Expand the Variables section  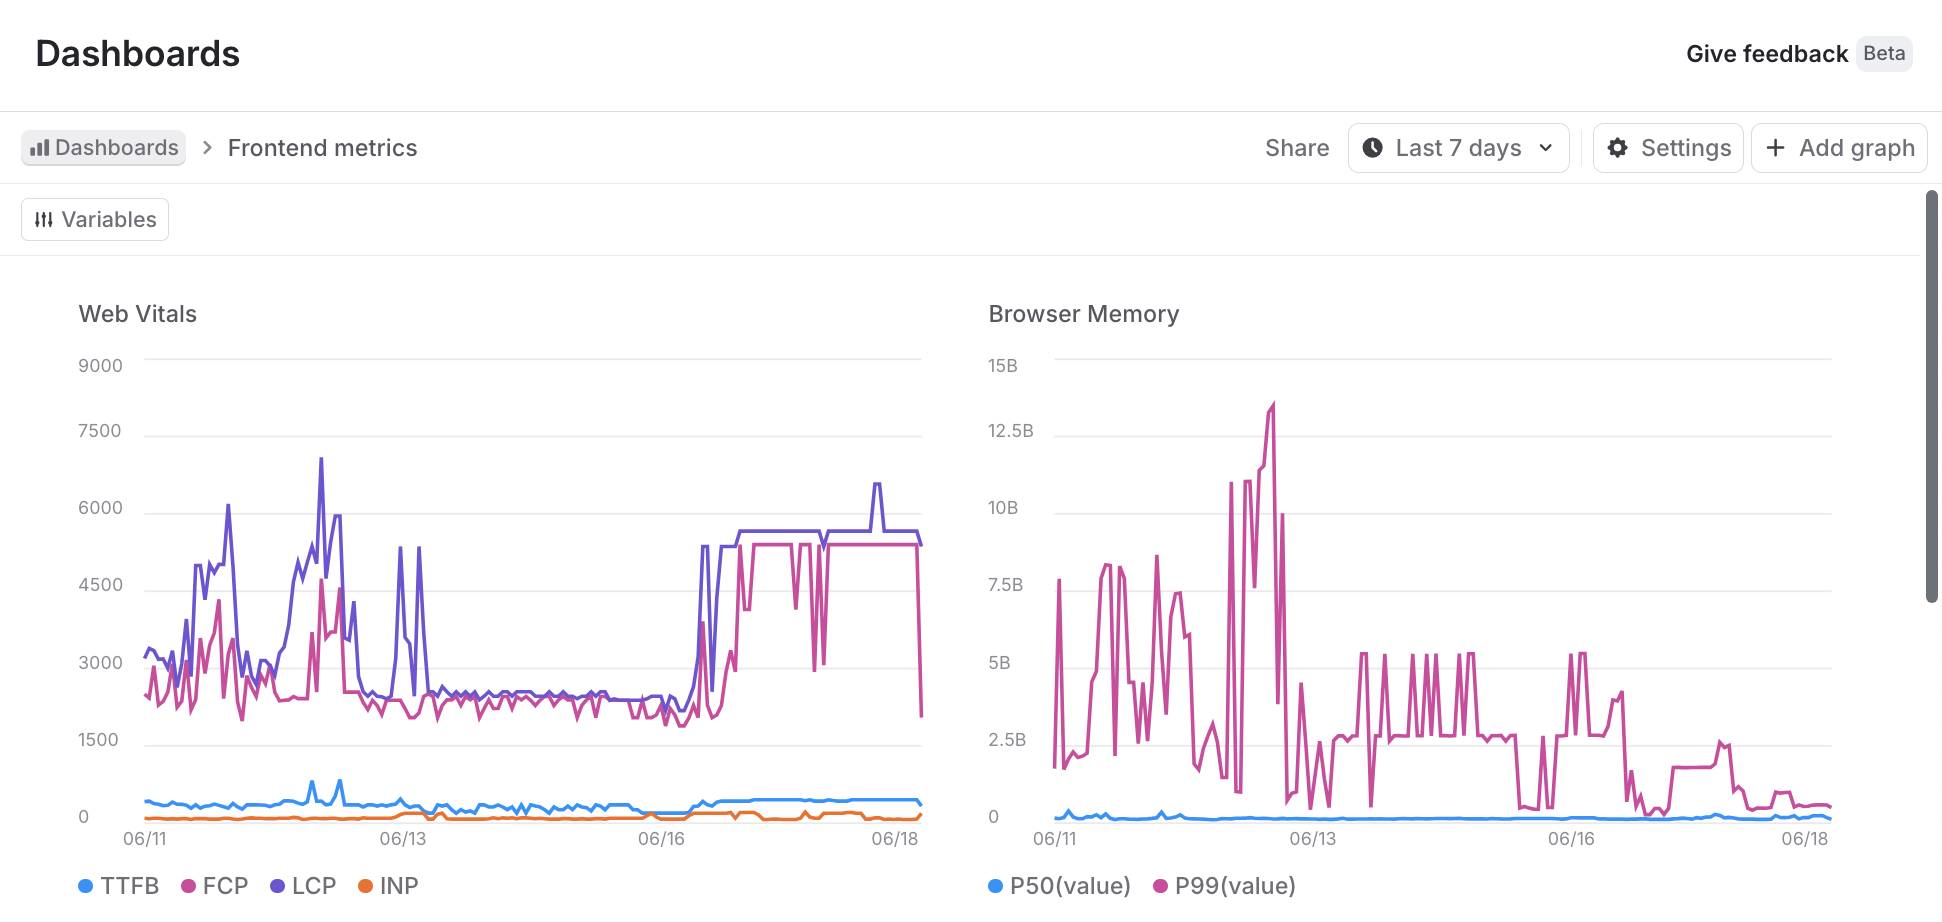click(94, 219)
